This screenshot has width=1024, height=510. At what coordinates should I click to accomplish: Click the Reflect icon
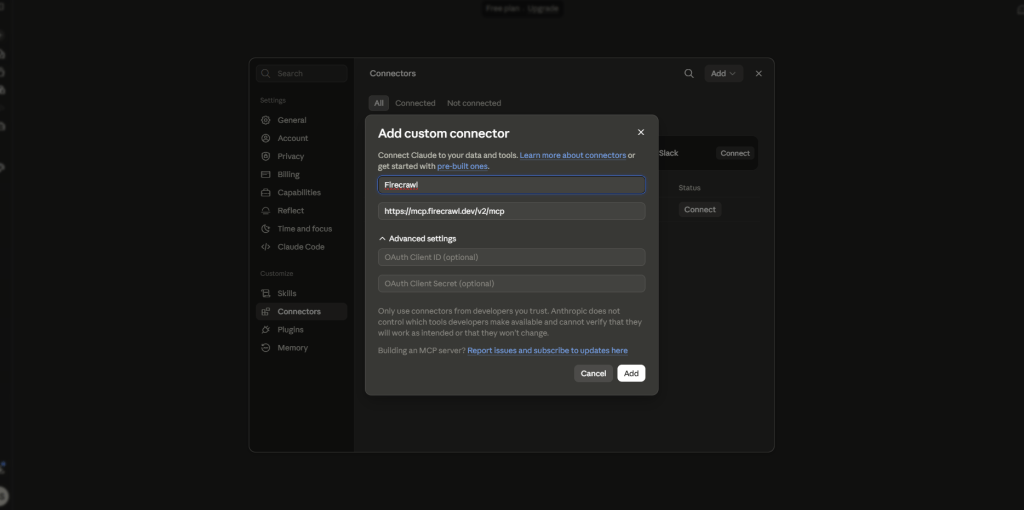(x=265, y=211)
